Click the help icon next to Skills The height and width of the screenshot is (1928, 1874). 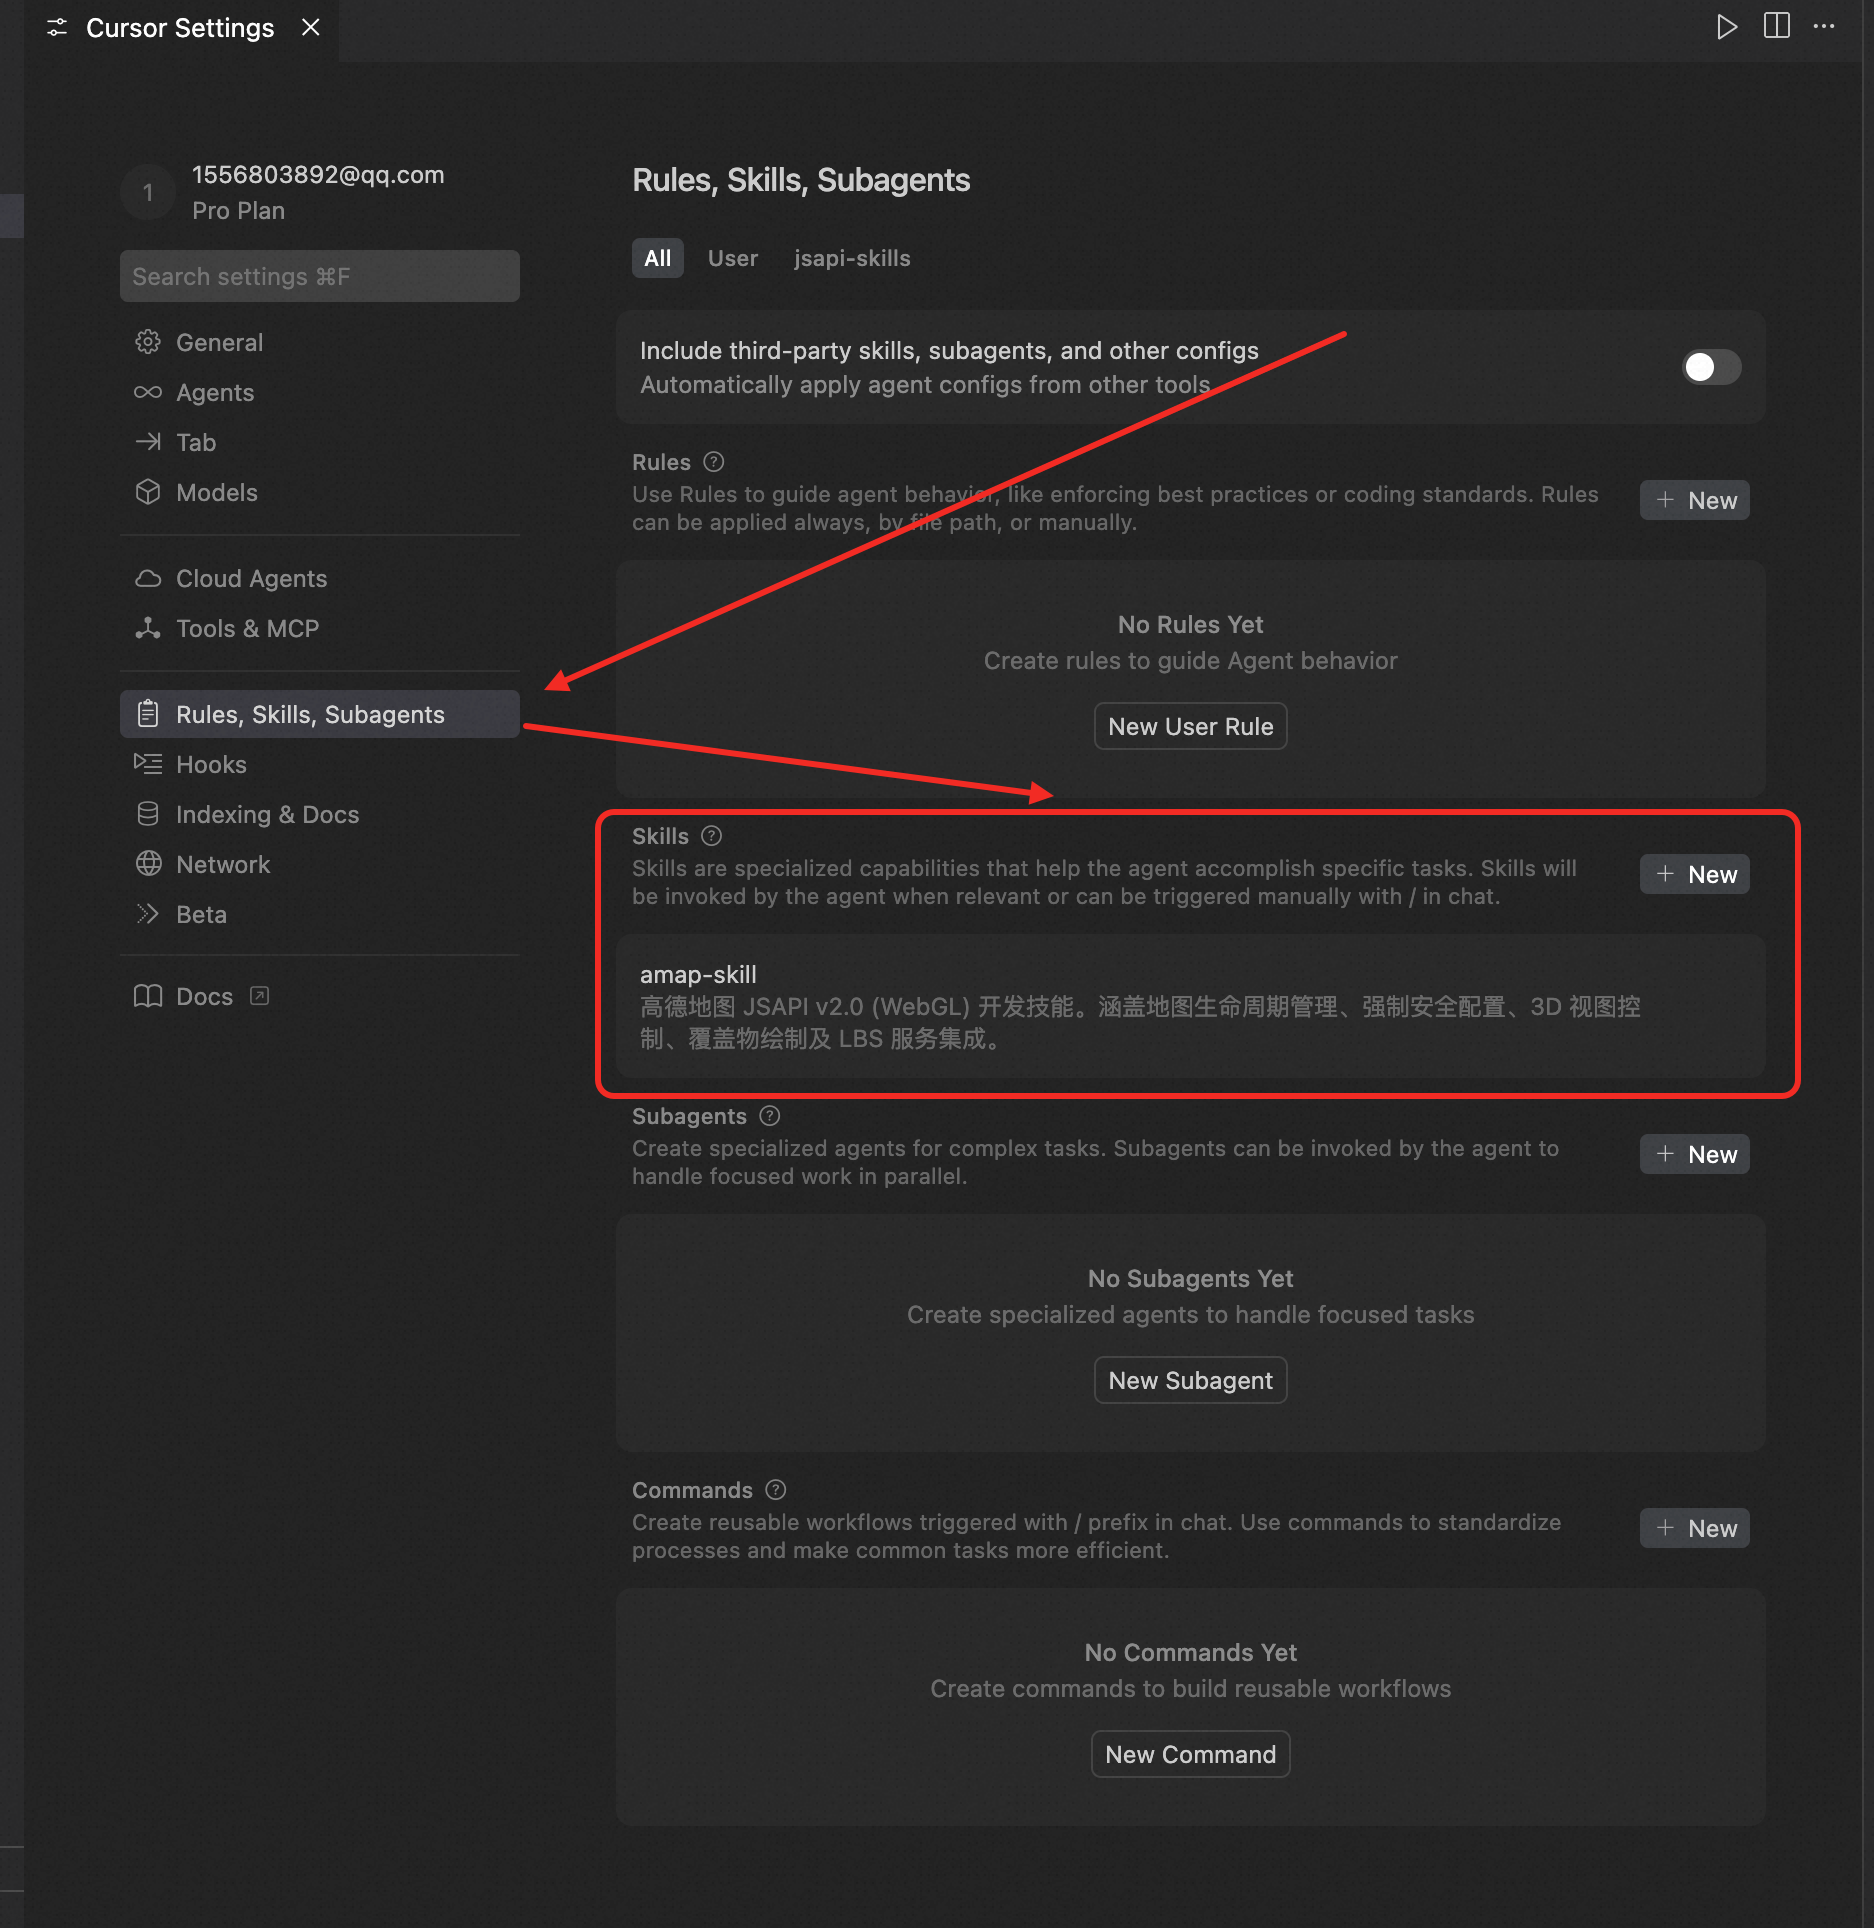click(x=711, y=836)
